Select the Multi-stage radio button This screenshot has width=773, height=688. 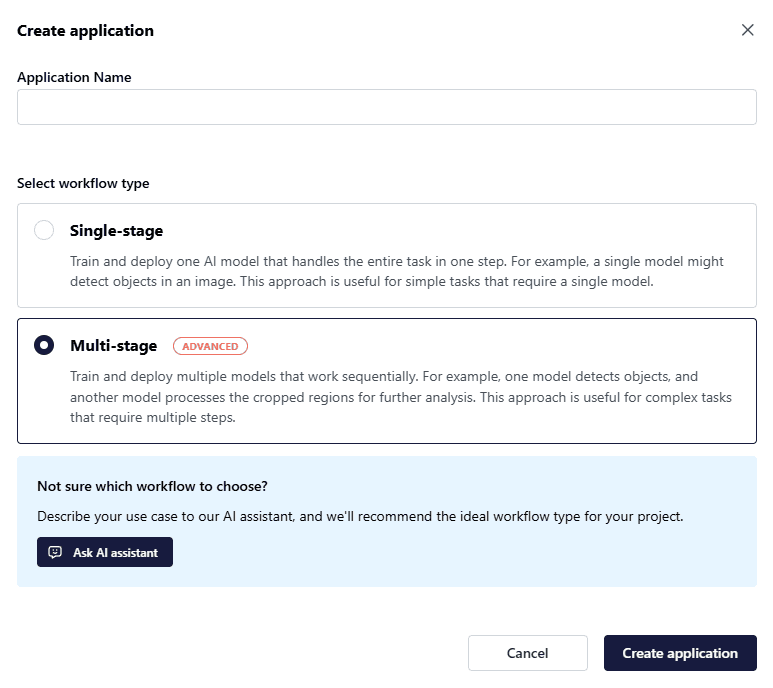pos(44,346)
